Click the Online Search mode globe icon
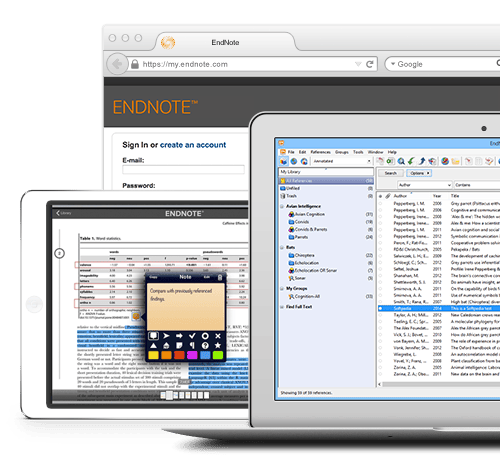 [294, 161]
